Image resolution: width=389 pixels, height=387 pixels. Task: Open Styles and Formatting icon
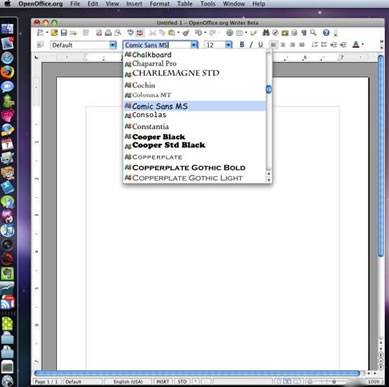40,45
